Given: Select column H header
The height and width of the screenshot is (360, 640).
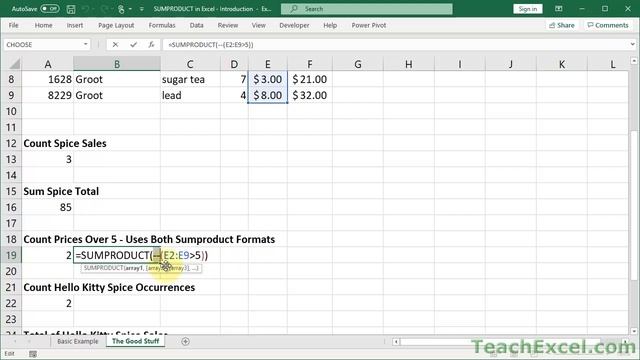Looking at the screenshot, I should point(409,64).
